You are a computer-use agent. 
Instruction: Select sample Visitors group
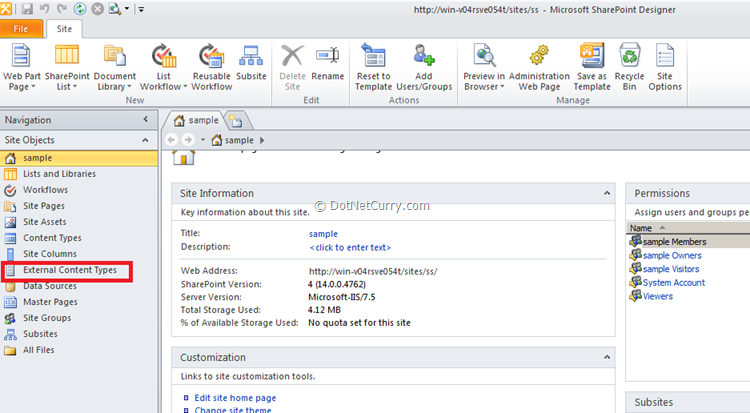(671, 269)
